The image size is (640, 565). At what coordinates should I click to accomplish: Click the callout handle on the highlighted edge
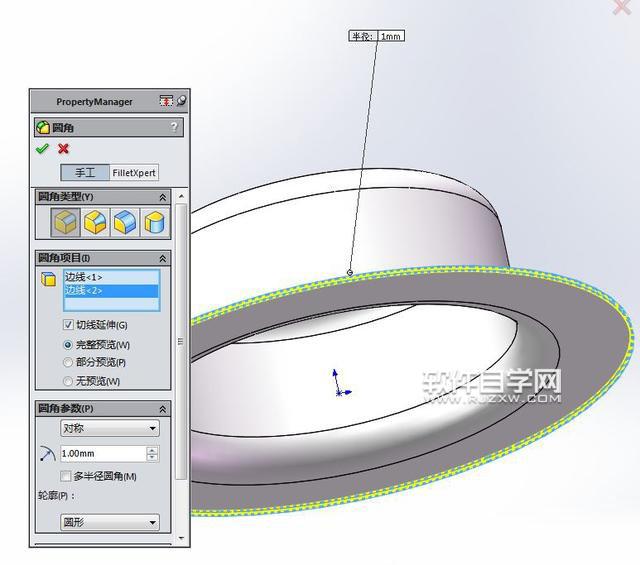[350, 272]
